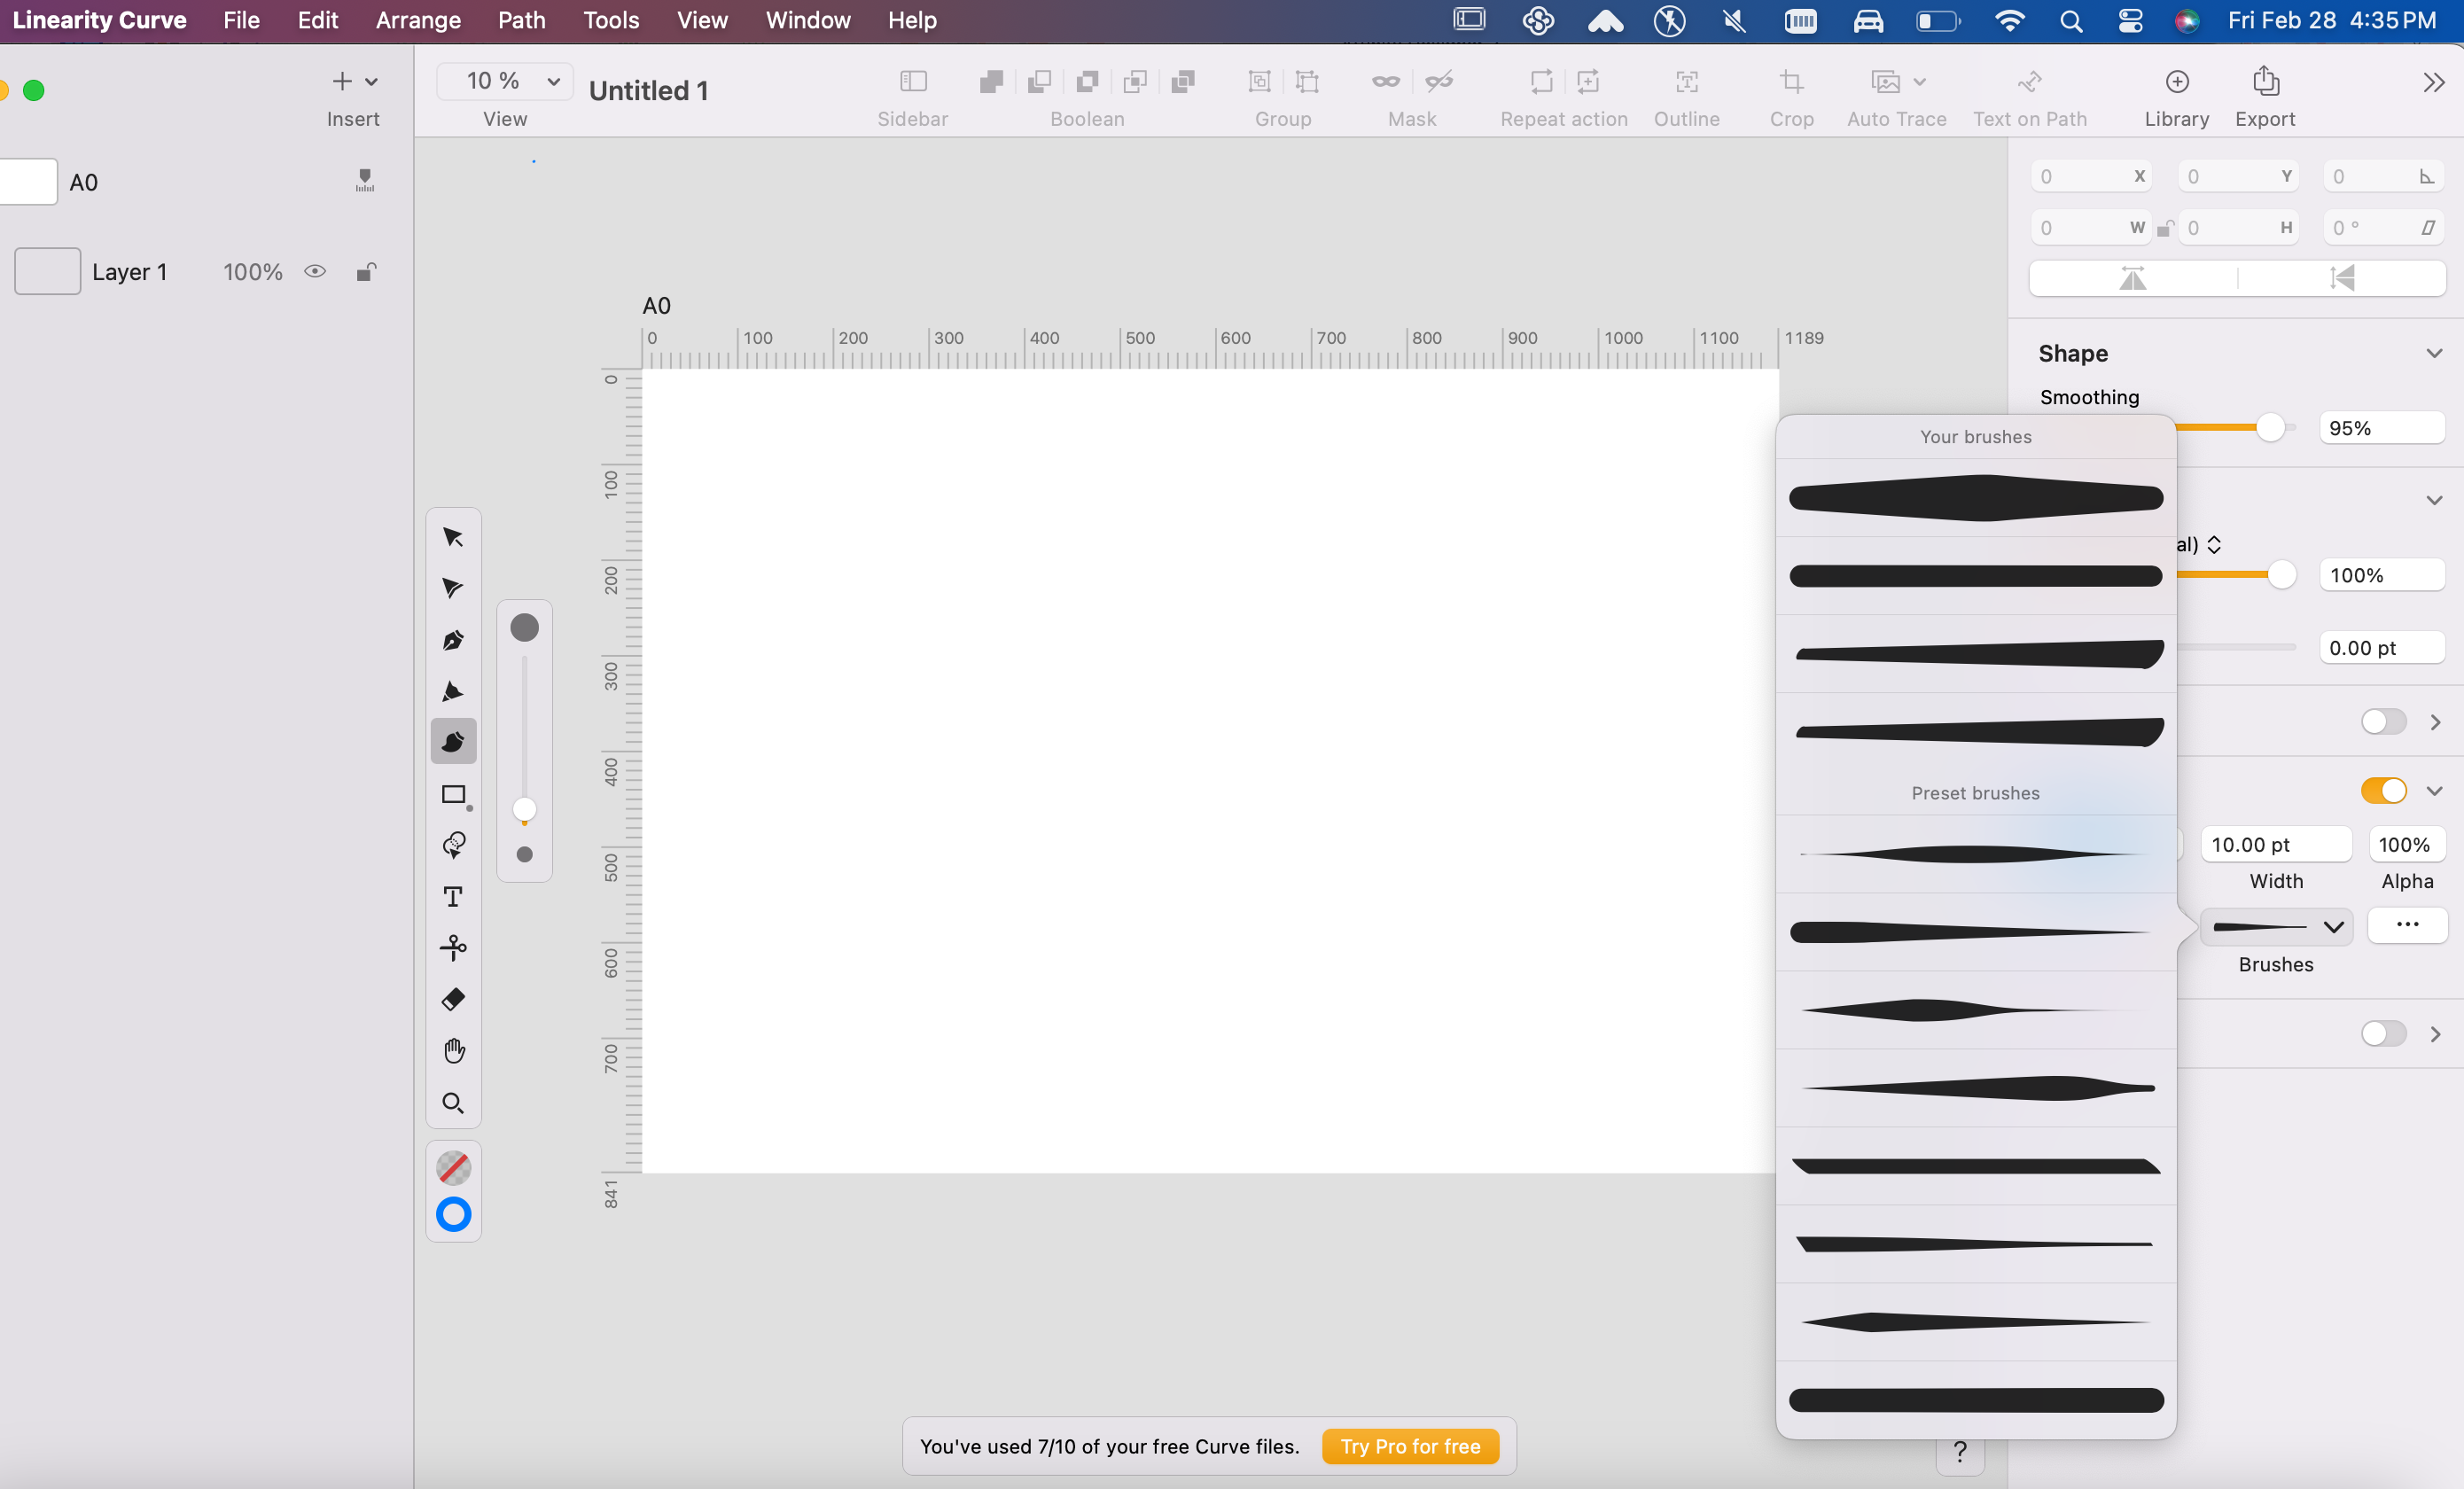2464x1489 pixels.
Task: Open the blue stroke color swatch
Action: click(x=454, y=1214)
